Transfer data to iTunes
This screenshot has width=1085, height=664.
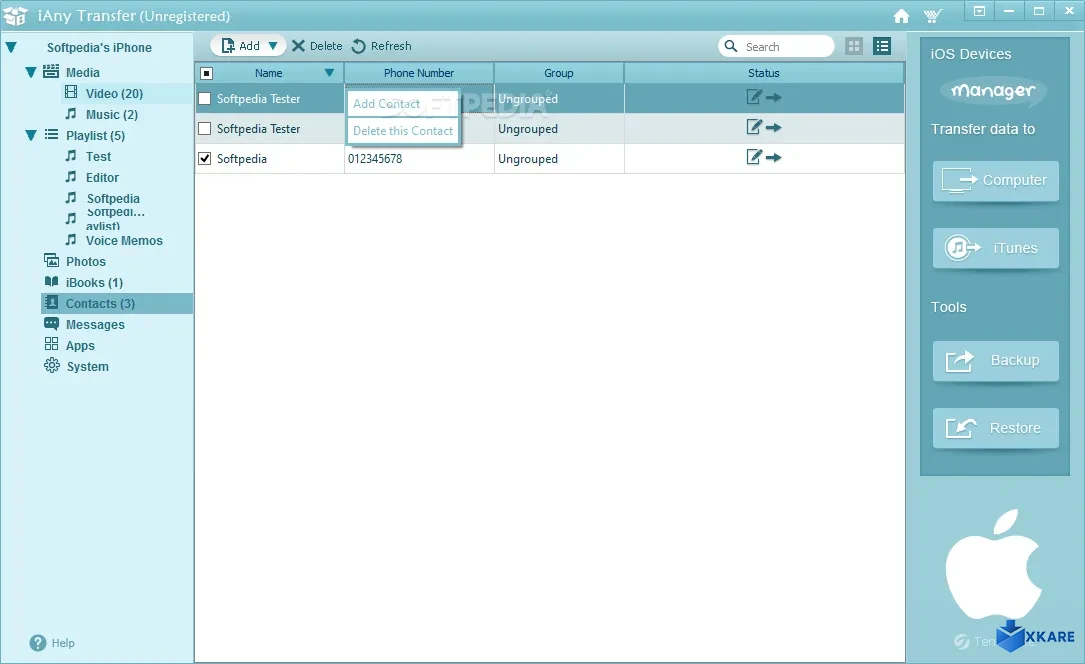(995, 248)
